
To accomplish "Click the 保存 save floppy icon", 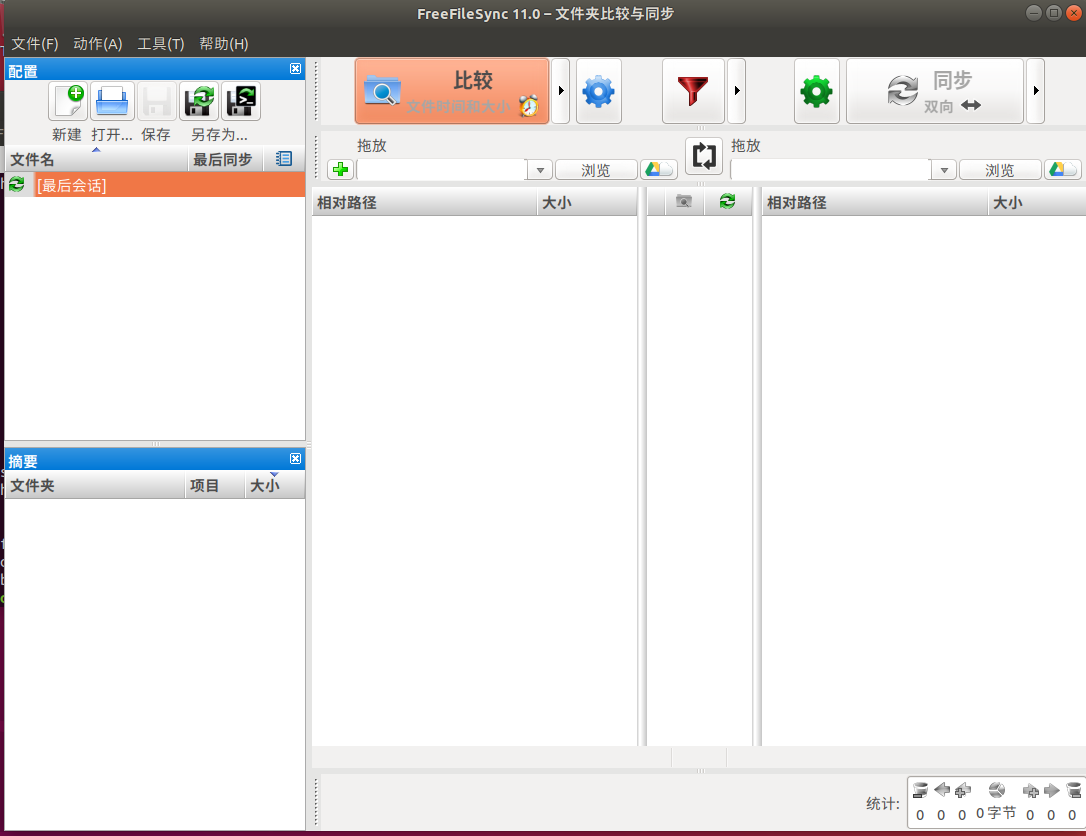I will 157,101.
